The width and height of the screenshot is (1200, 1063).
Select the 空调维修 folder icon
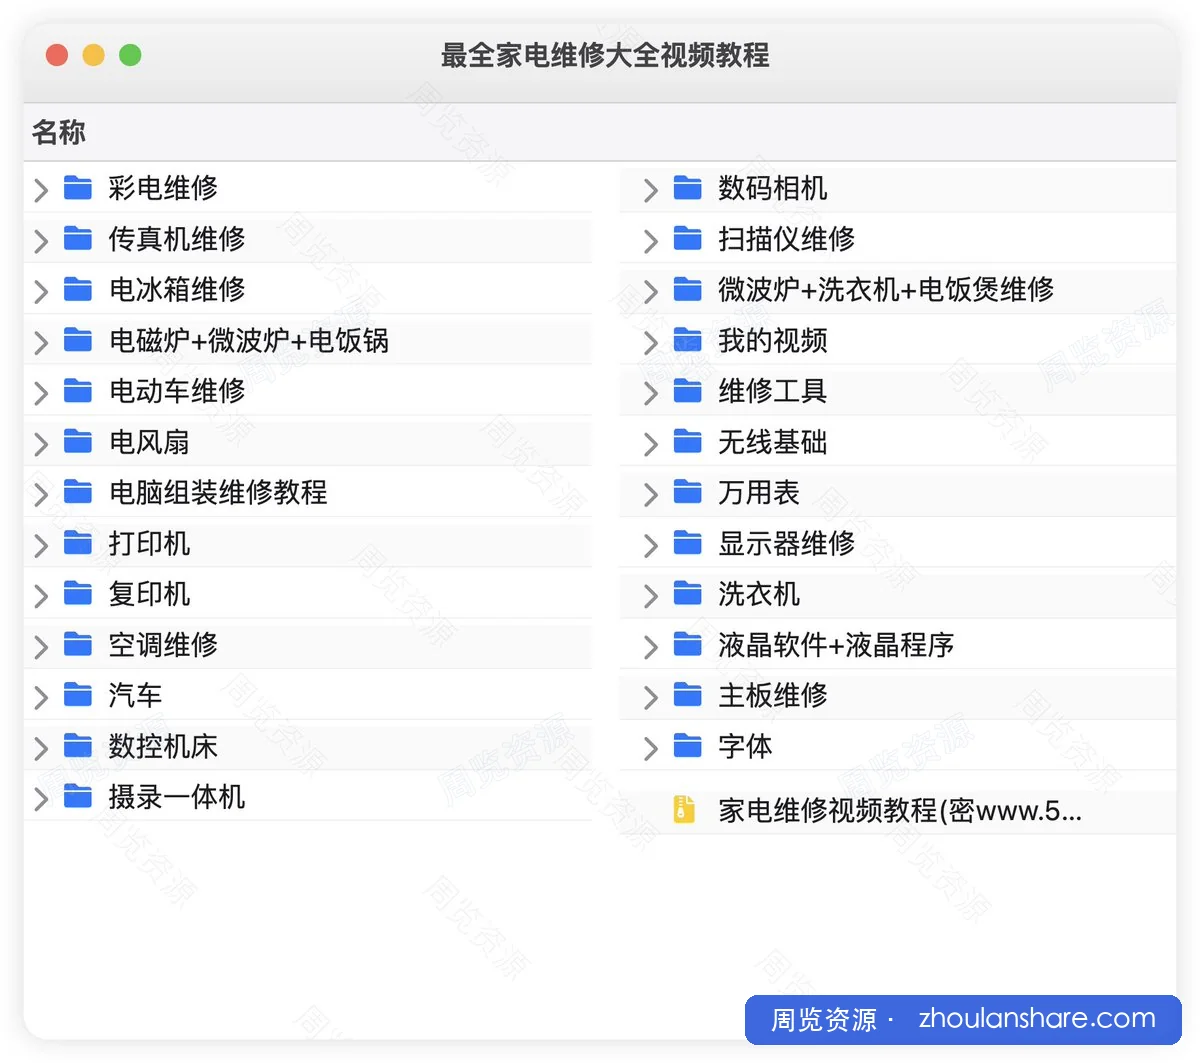[x=78, y=644]
